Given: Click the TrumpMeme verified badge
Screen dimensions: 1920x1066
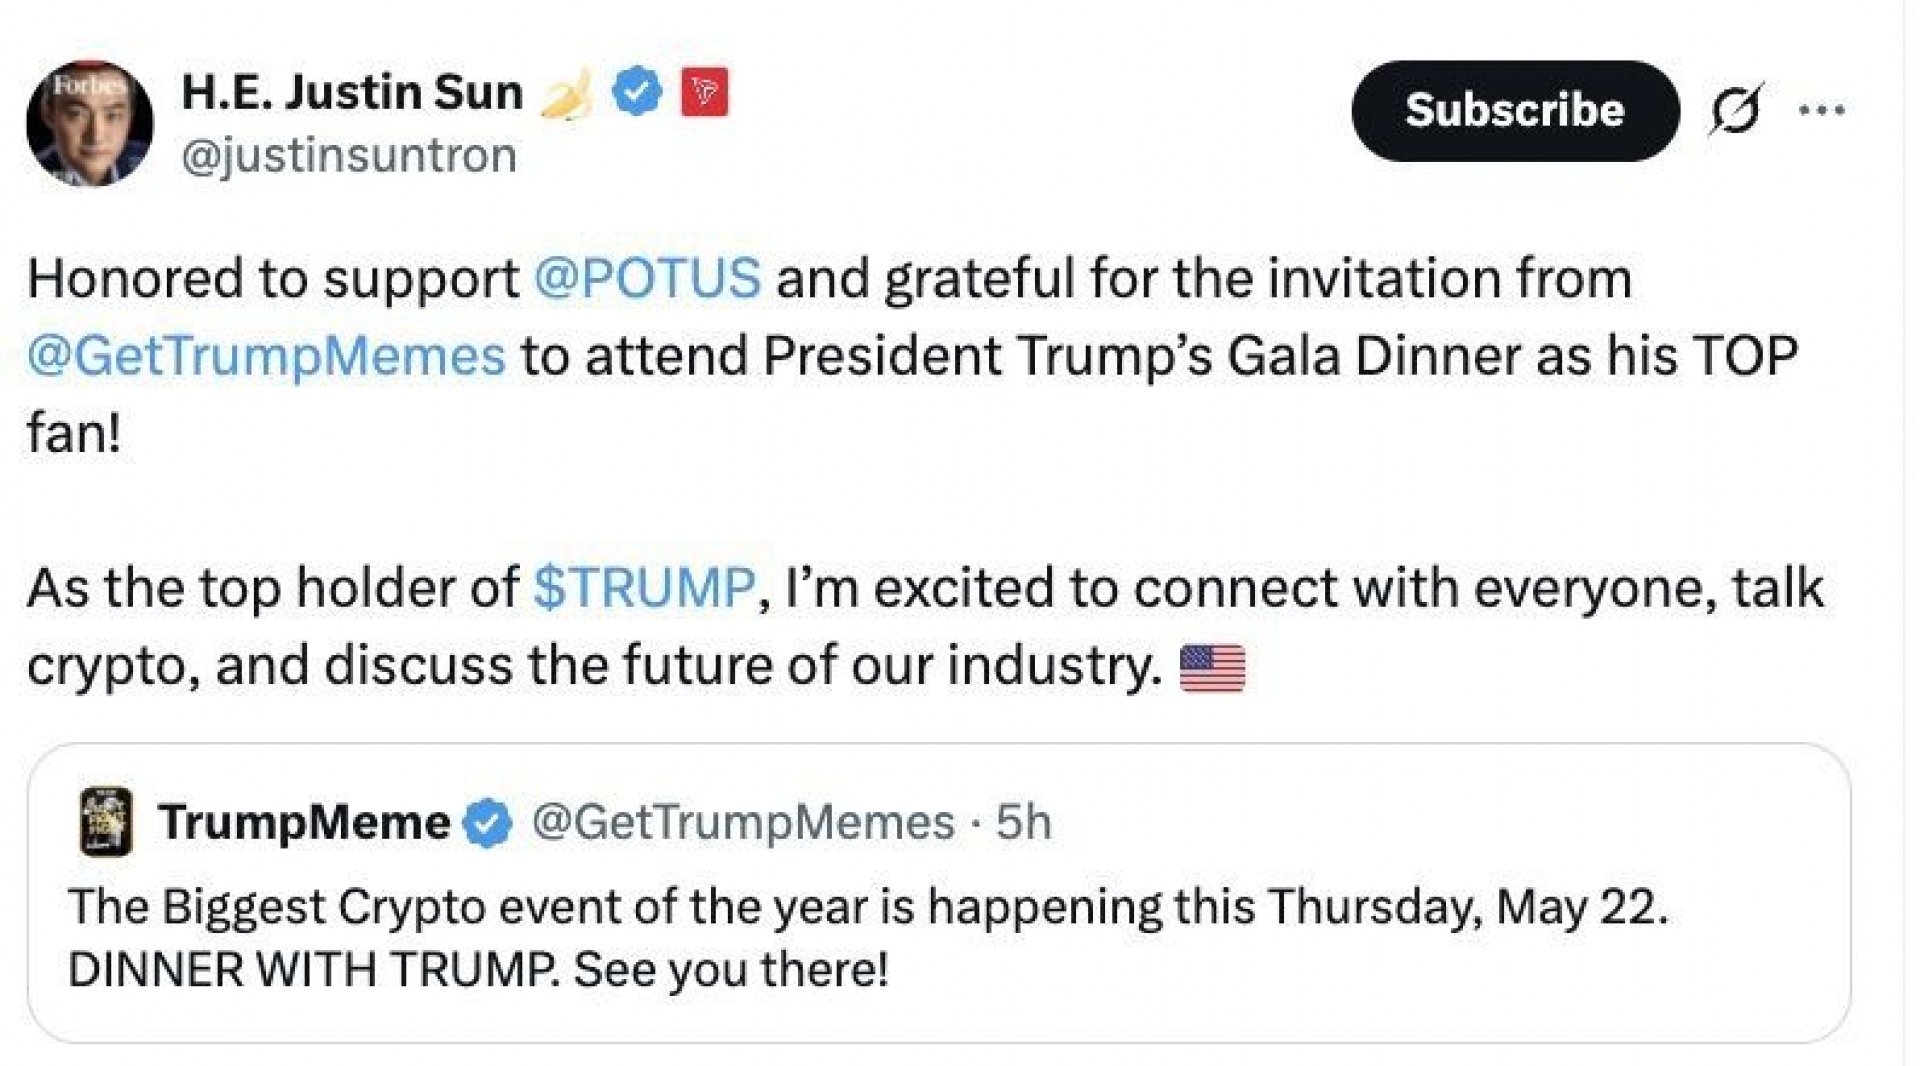Looking at the screenshot, I should 487,823.
